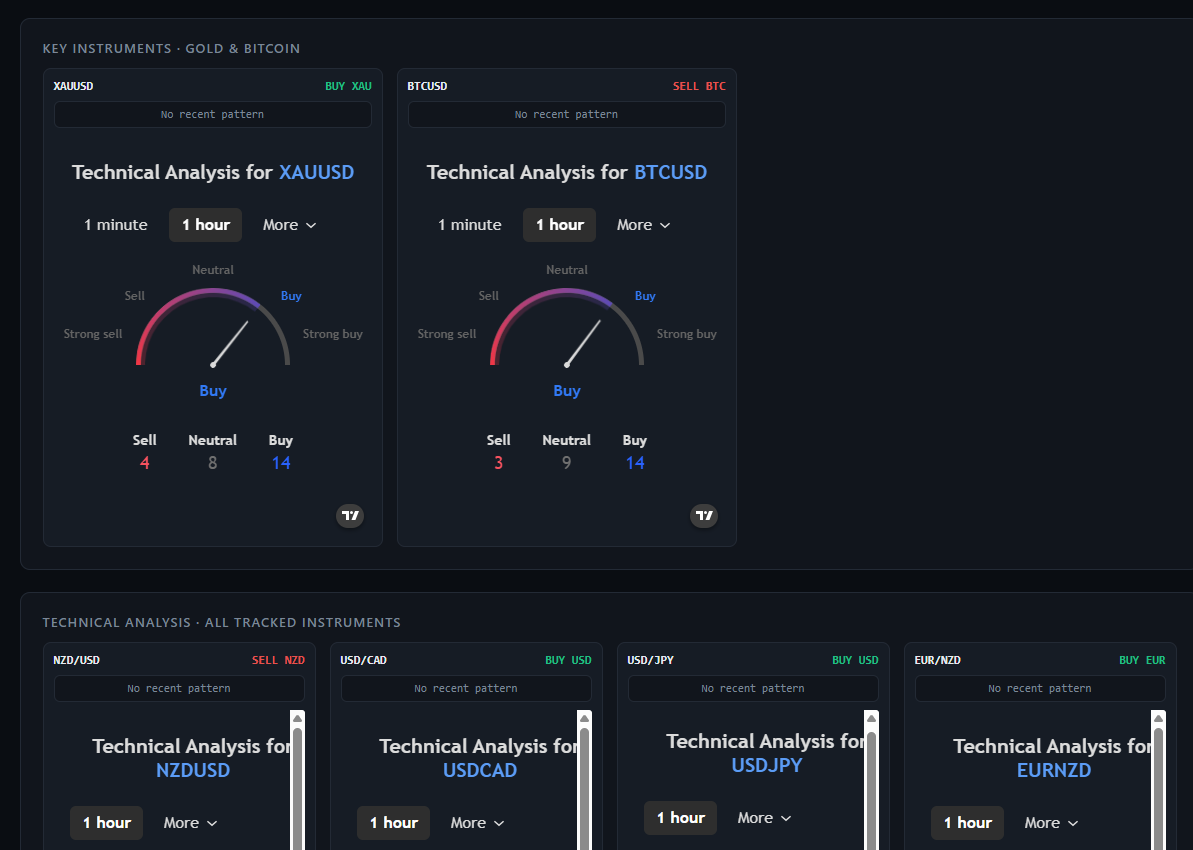
Task: Click Strong sell label on BTCUSD gauge
Action: click(x=447, y=334)
